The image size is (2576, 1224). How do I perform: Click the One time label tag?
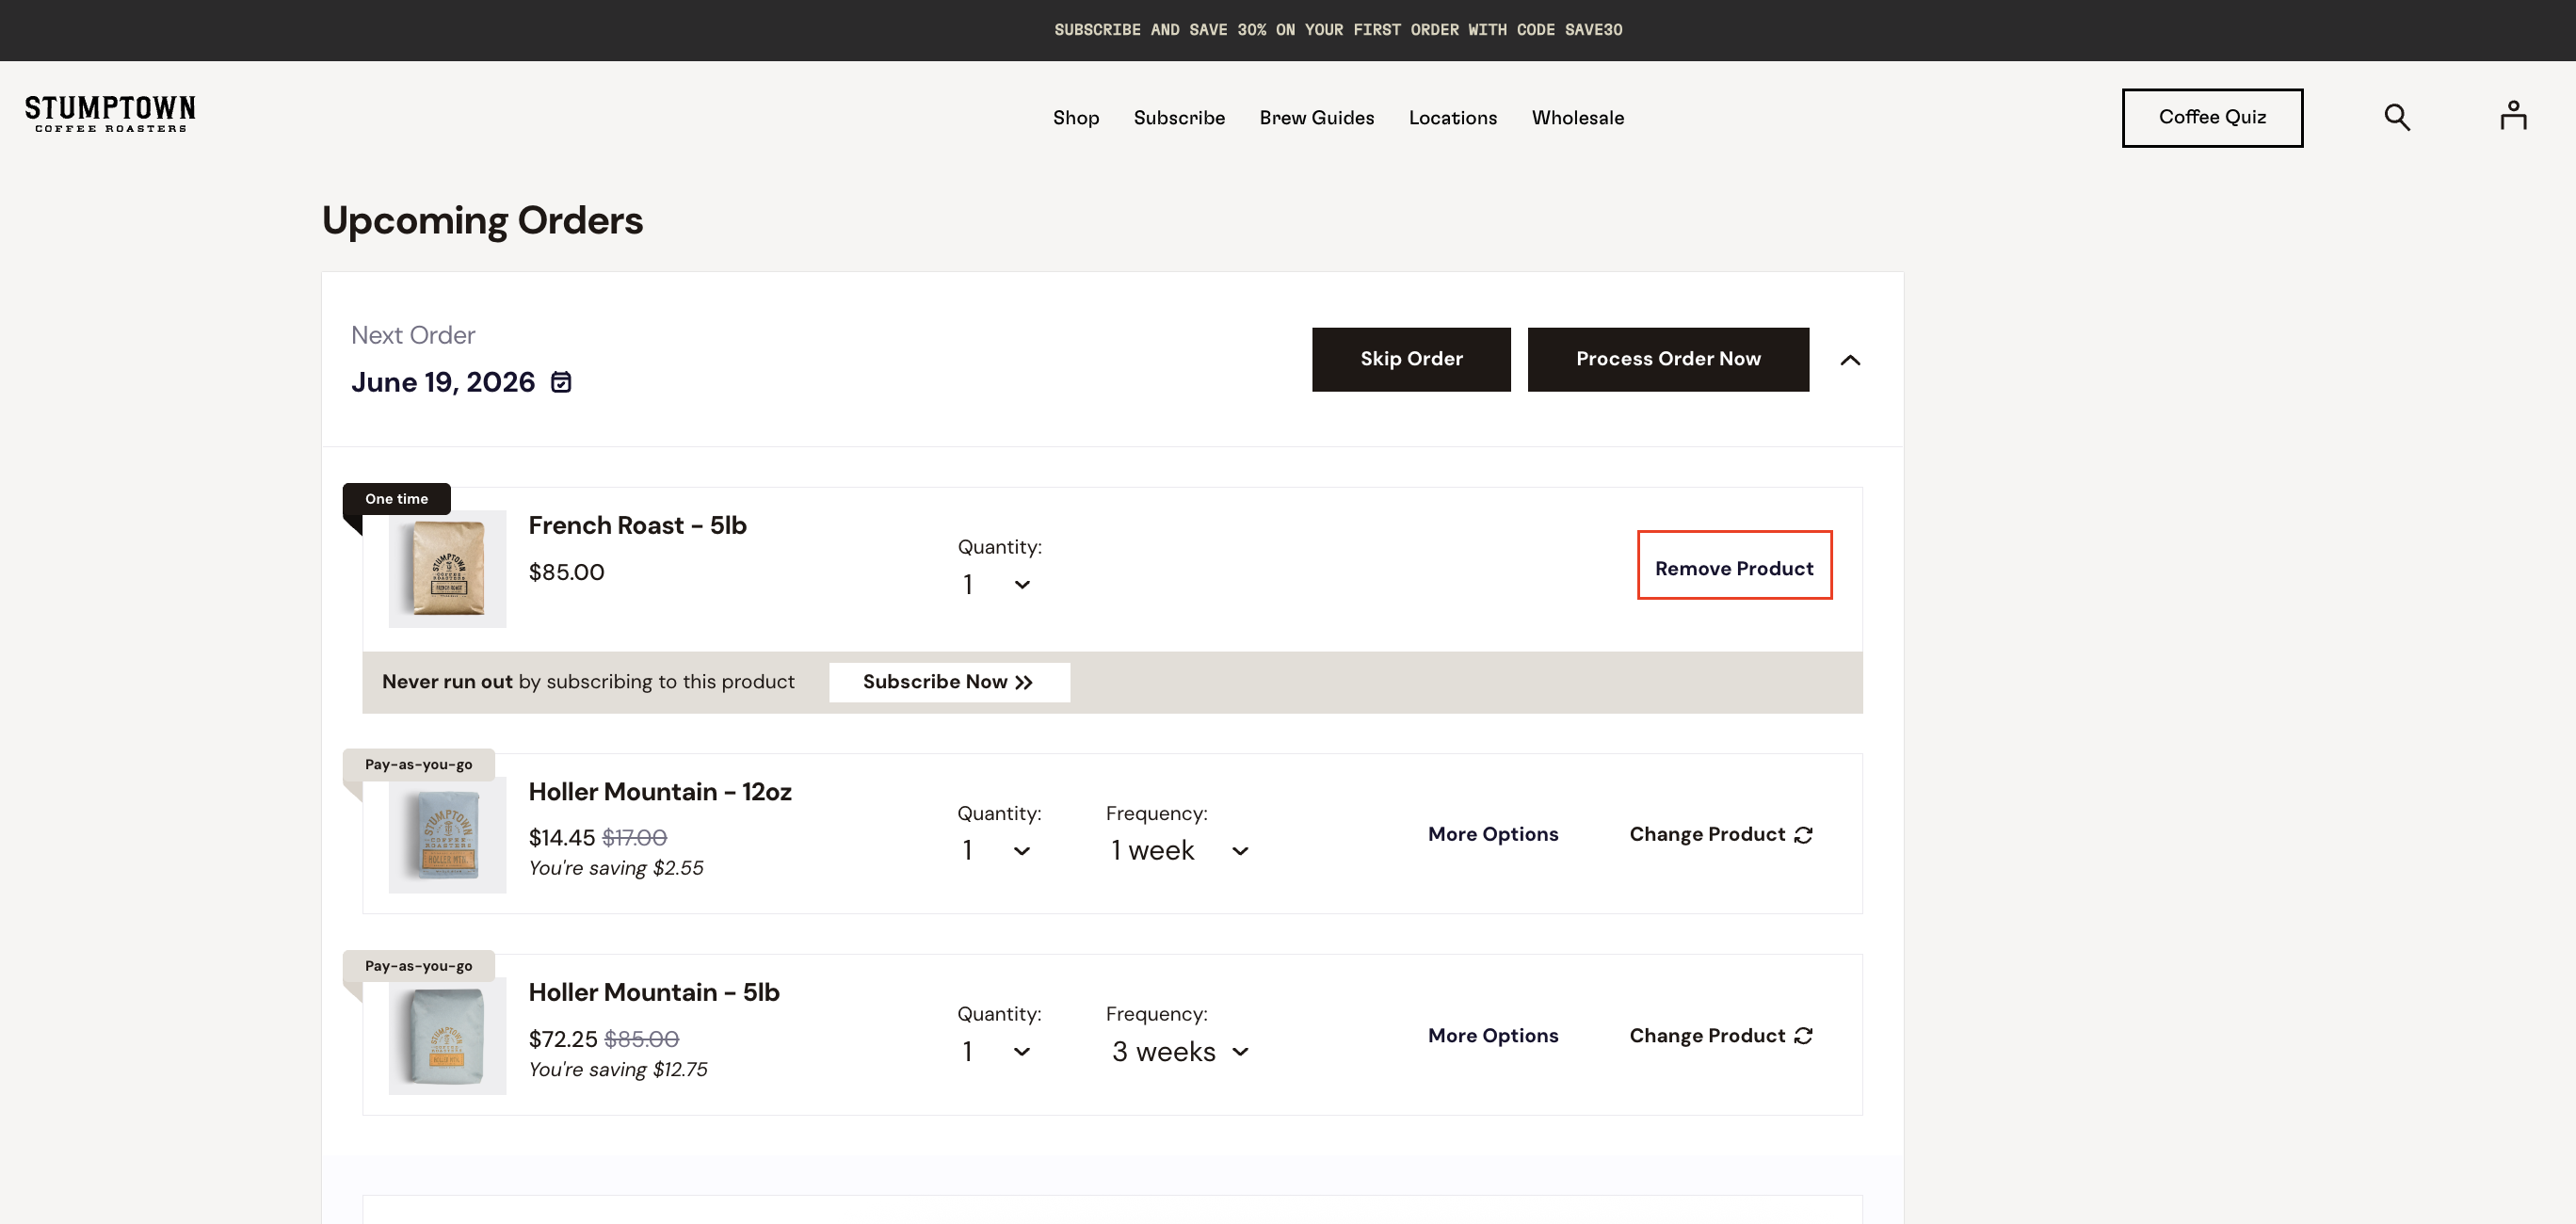pyautogui.click(x=396, y=499)
